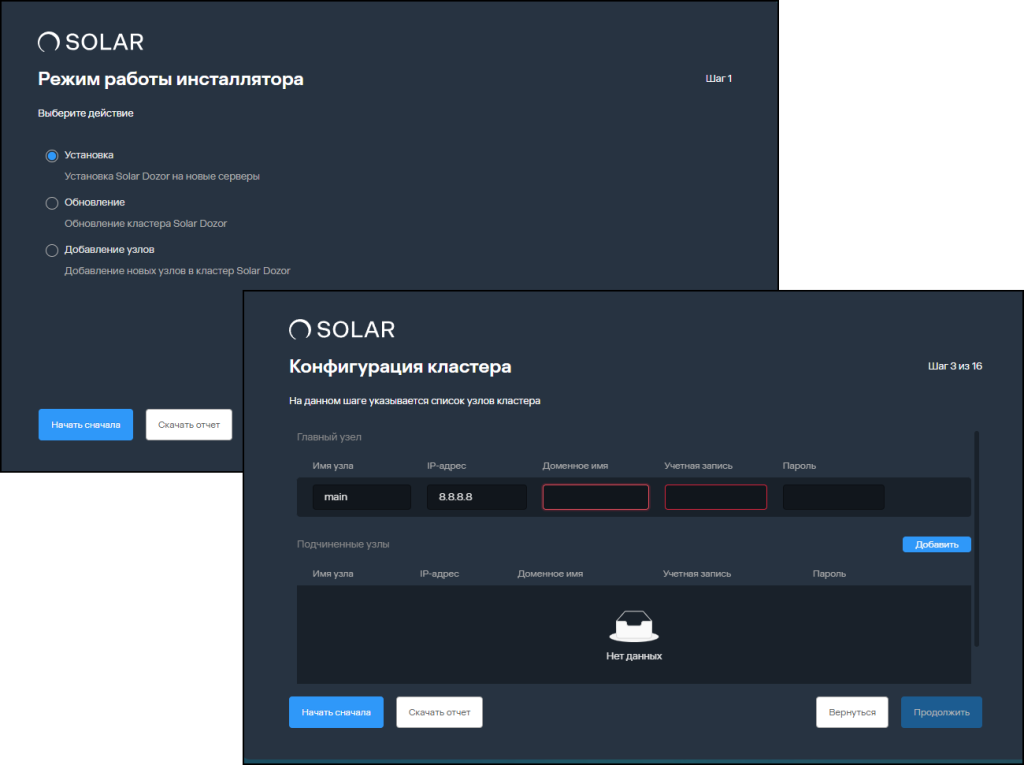The image size is (1024, 765).
Task: Click the highlighted 'Учетная запись' field
Action: pyautogui.click(x=715, y=497)
